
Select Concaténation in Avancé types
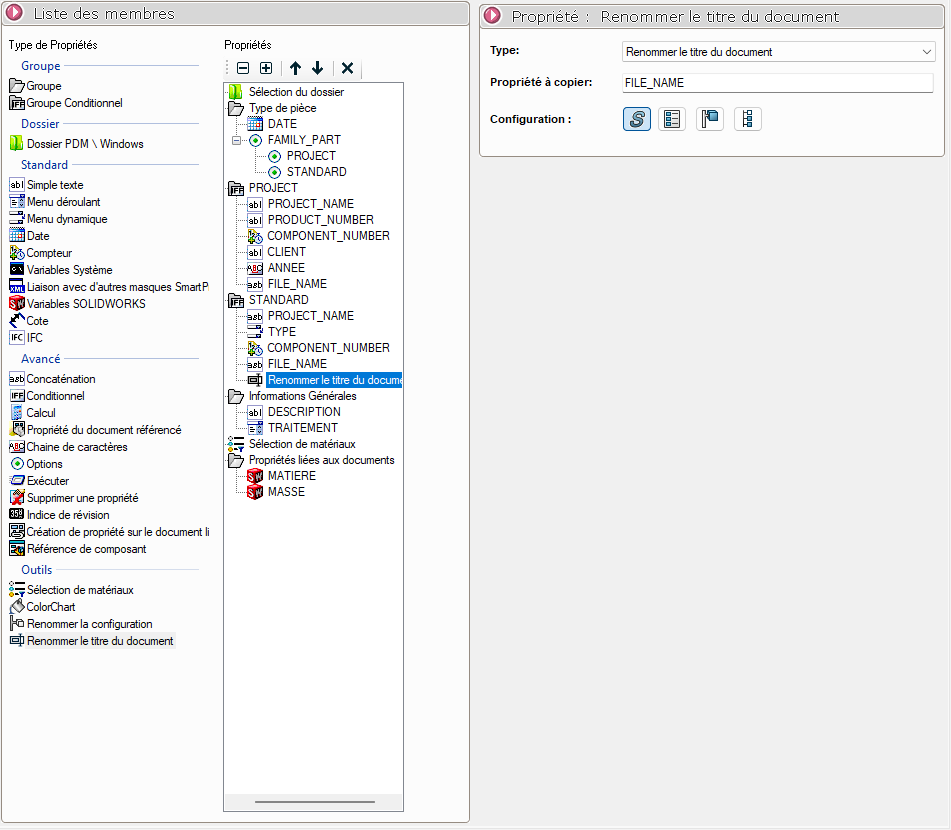click(x=61, y=379)
